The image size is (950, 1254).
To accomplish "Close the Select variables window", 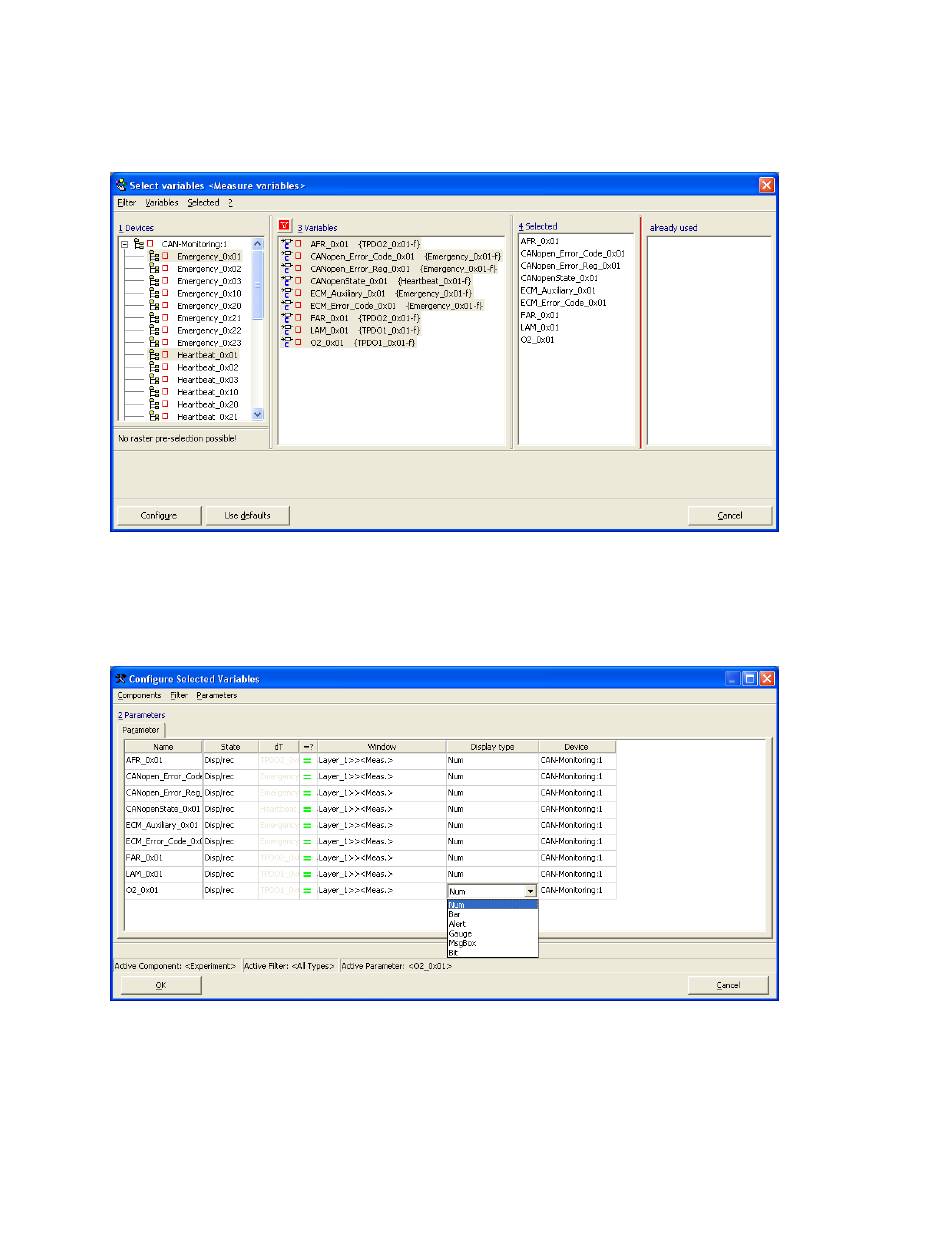I will pyautogui.click(x=767, y=184).
